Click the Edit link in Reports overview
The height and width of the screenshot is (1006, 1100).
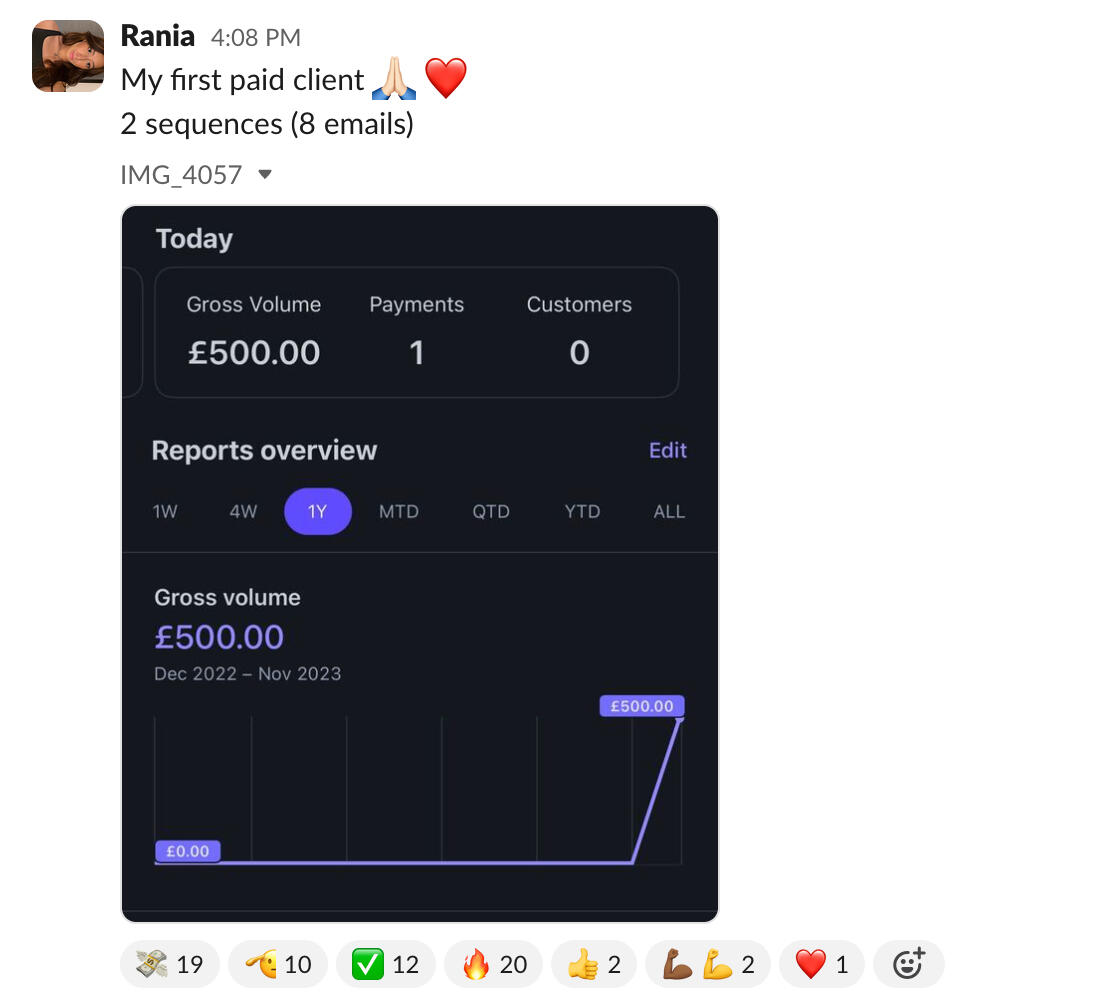(667, 450)
